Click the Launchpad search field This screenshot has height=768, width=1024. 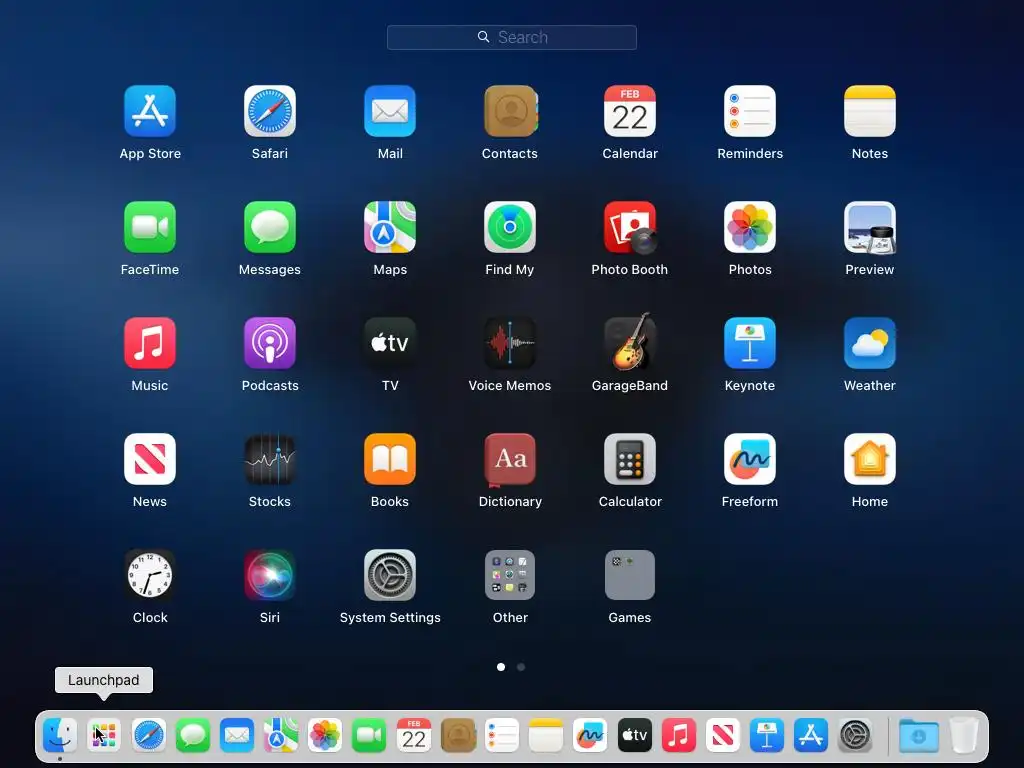pos(511,37)
